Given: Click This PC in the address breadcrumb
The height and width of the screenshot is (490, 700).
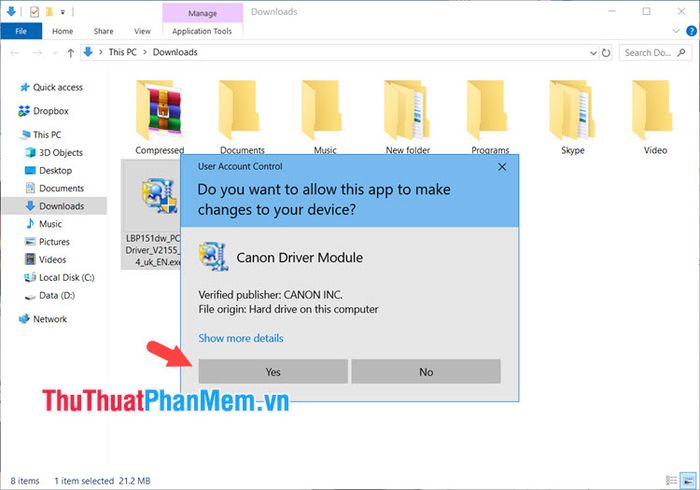Looking at the screenshot, I should click(123, 52).
